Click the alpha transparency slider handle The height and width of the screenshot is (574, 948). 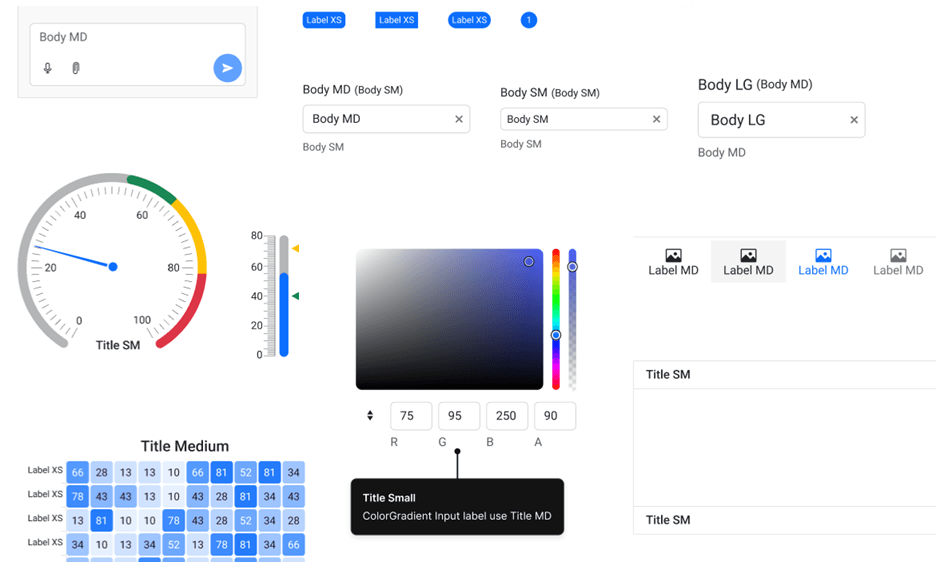coord(572,267)
